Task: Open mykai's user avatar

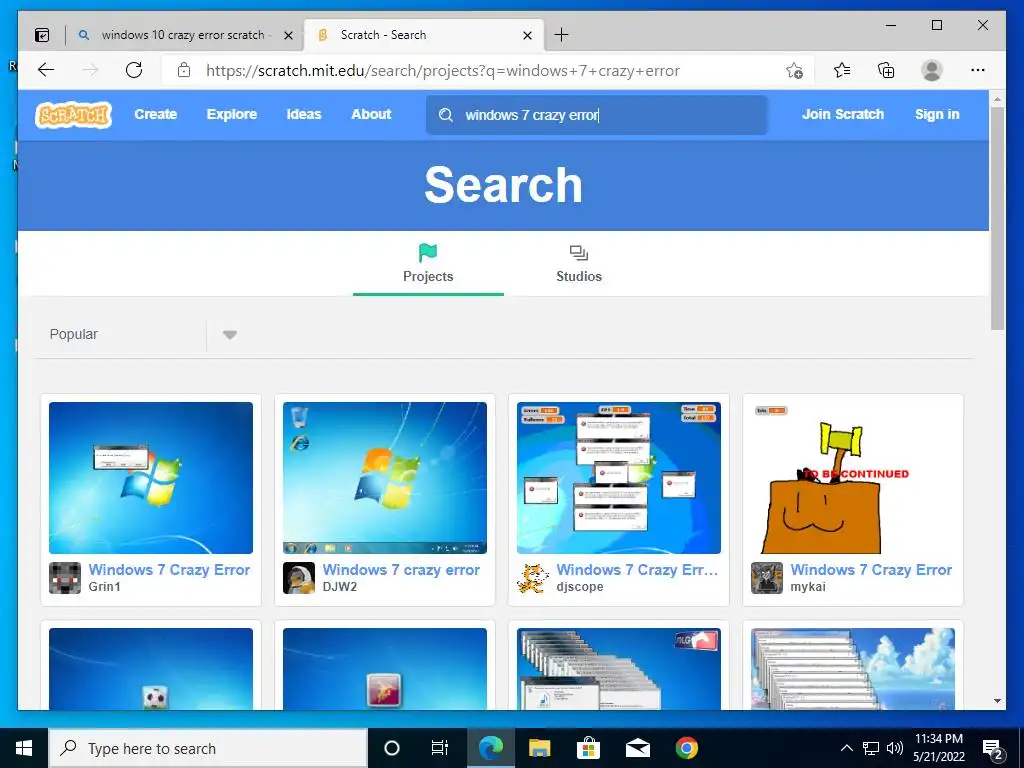Action: tap(767, 577)
